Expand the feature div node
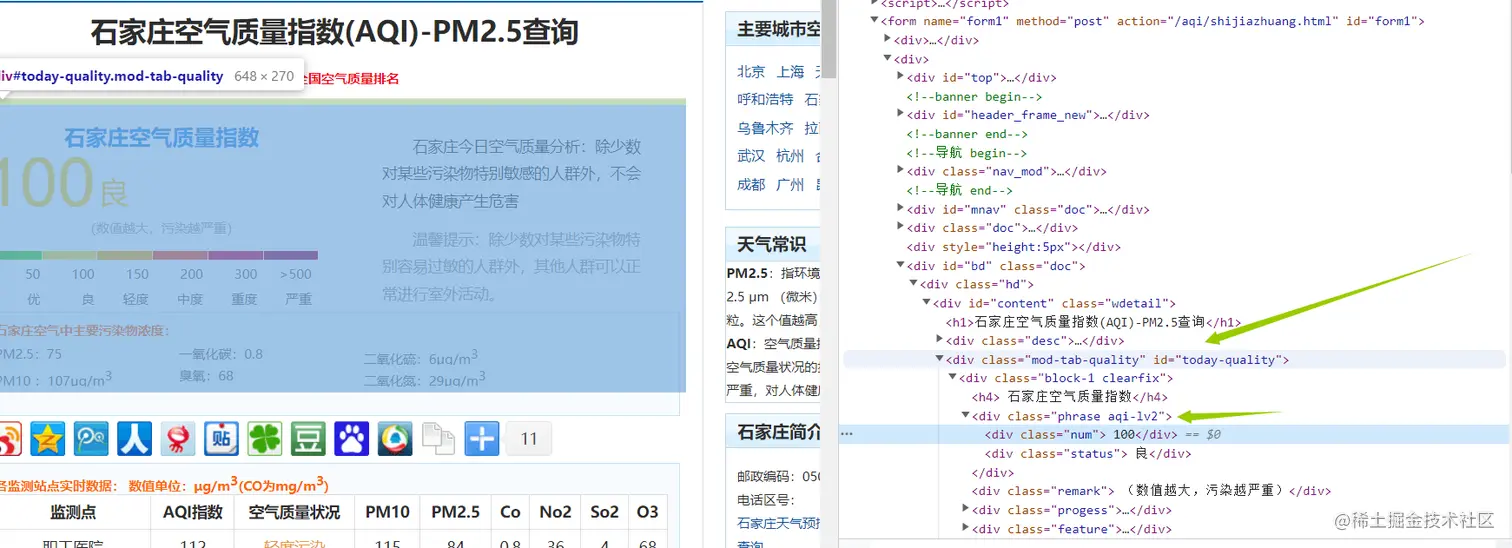 (x=965, y=529)
